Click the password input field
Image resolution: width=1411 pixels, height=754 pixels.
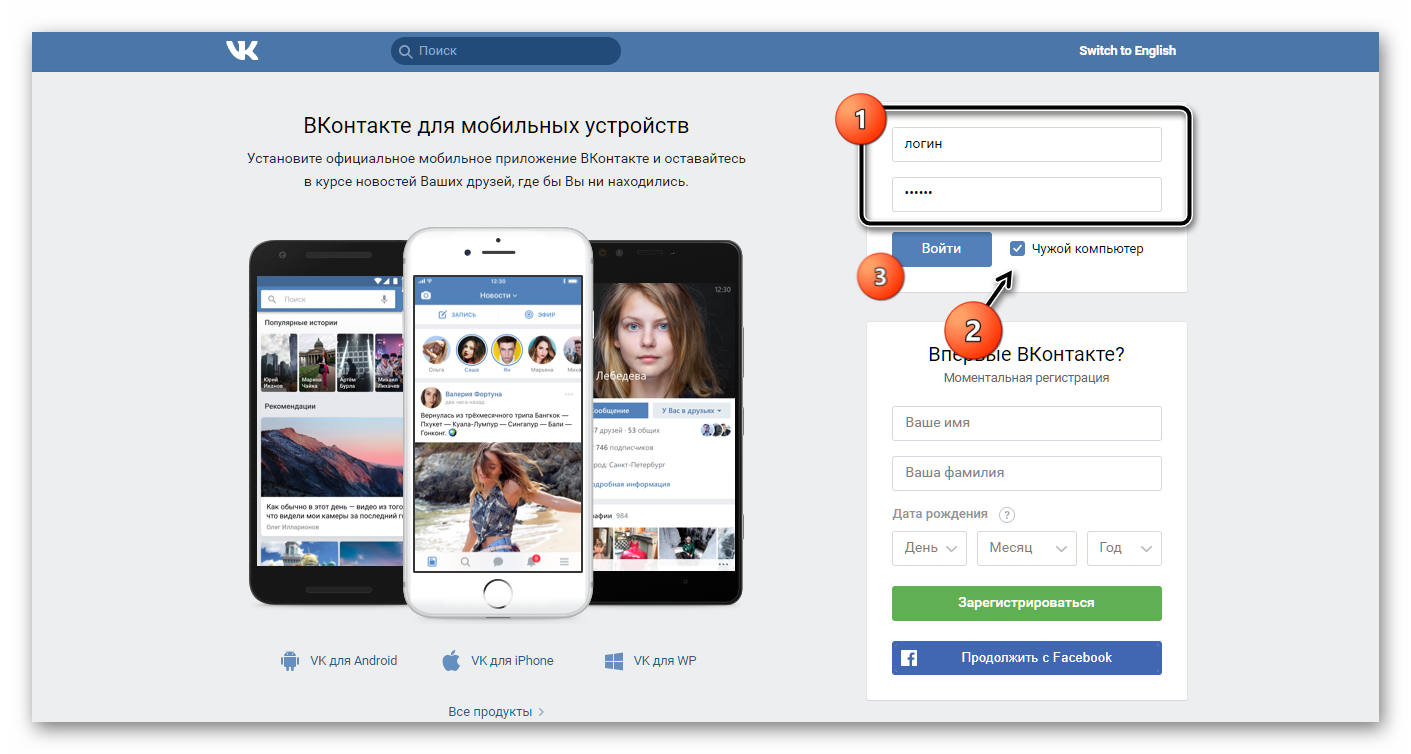pos(1026,194)
